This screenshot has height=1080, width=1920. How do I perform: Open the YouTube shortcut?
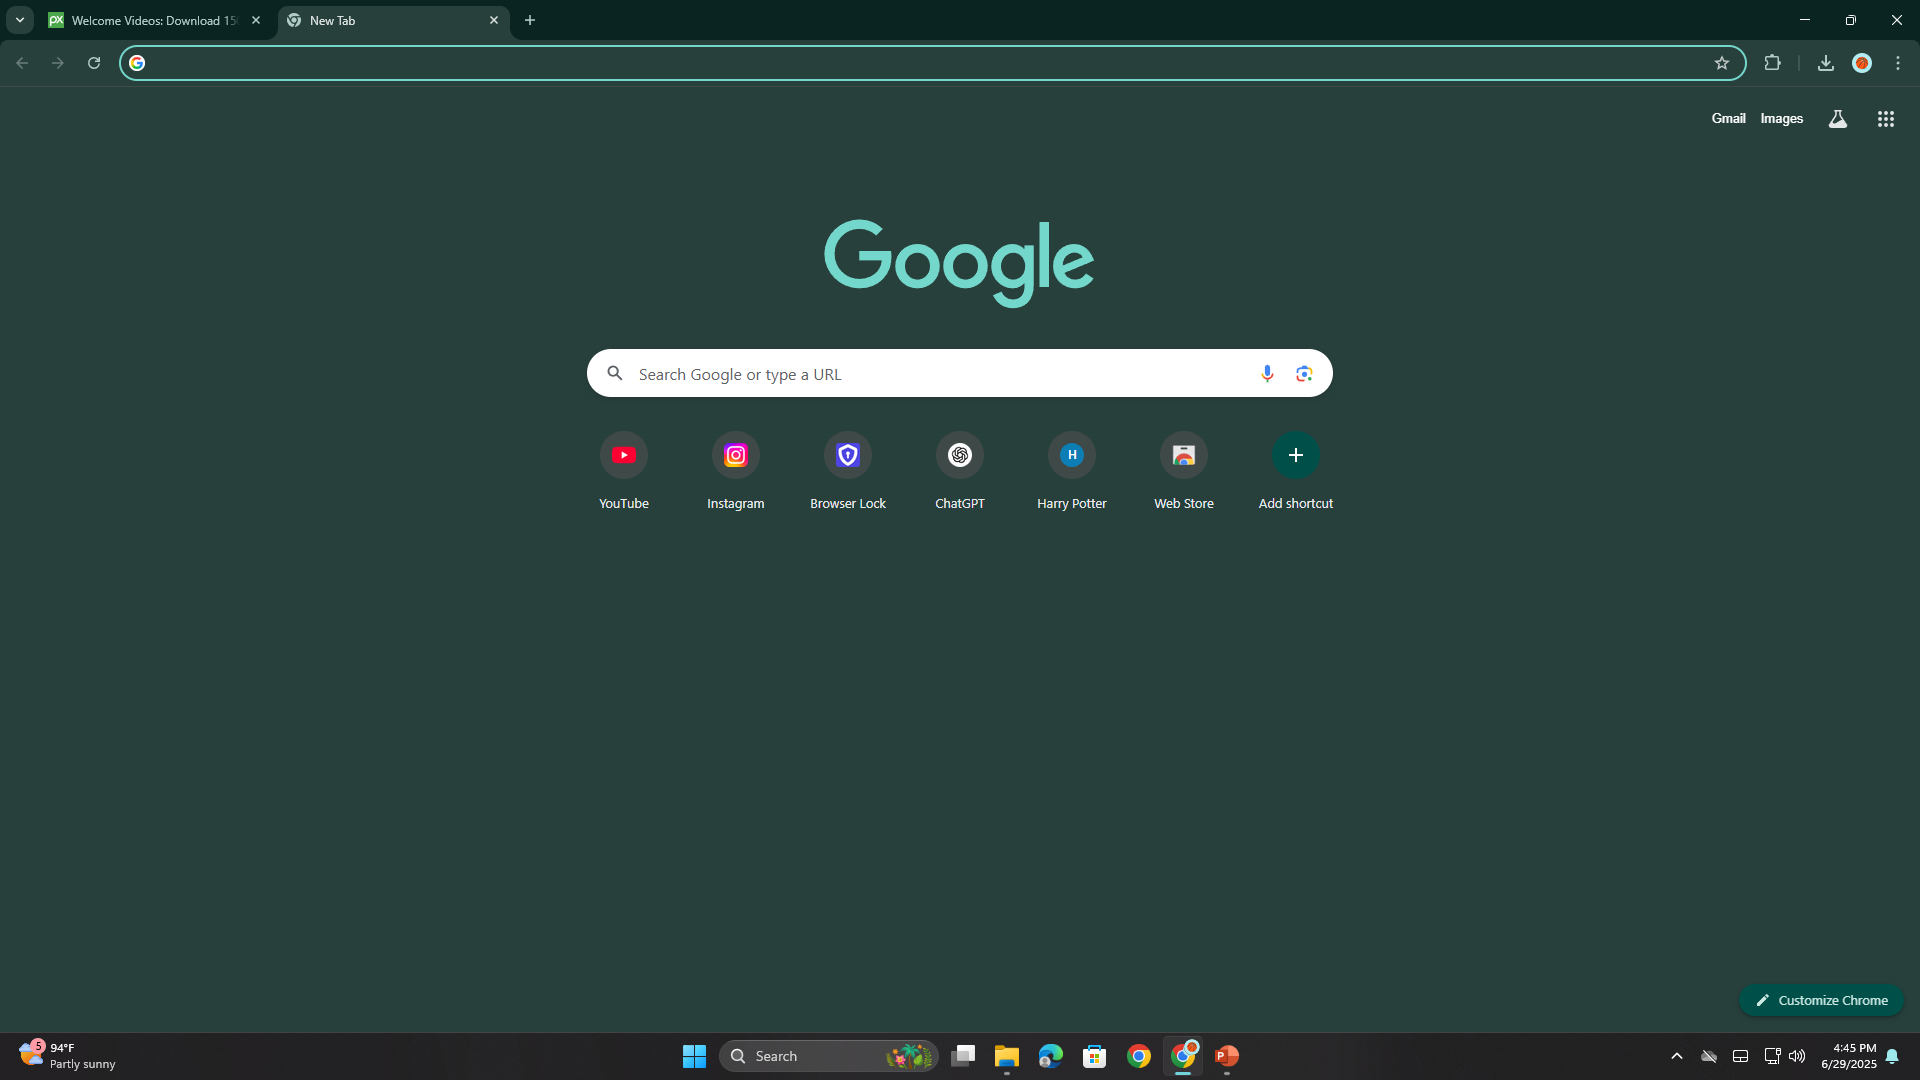pos(624,472)
